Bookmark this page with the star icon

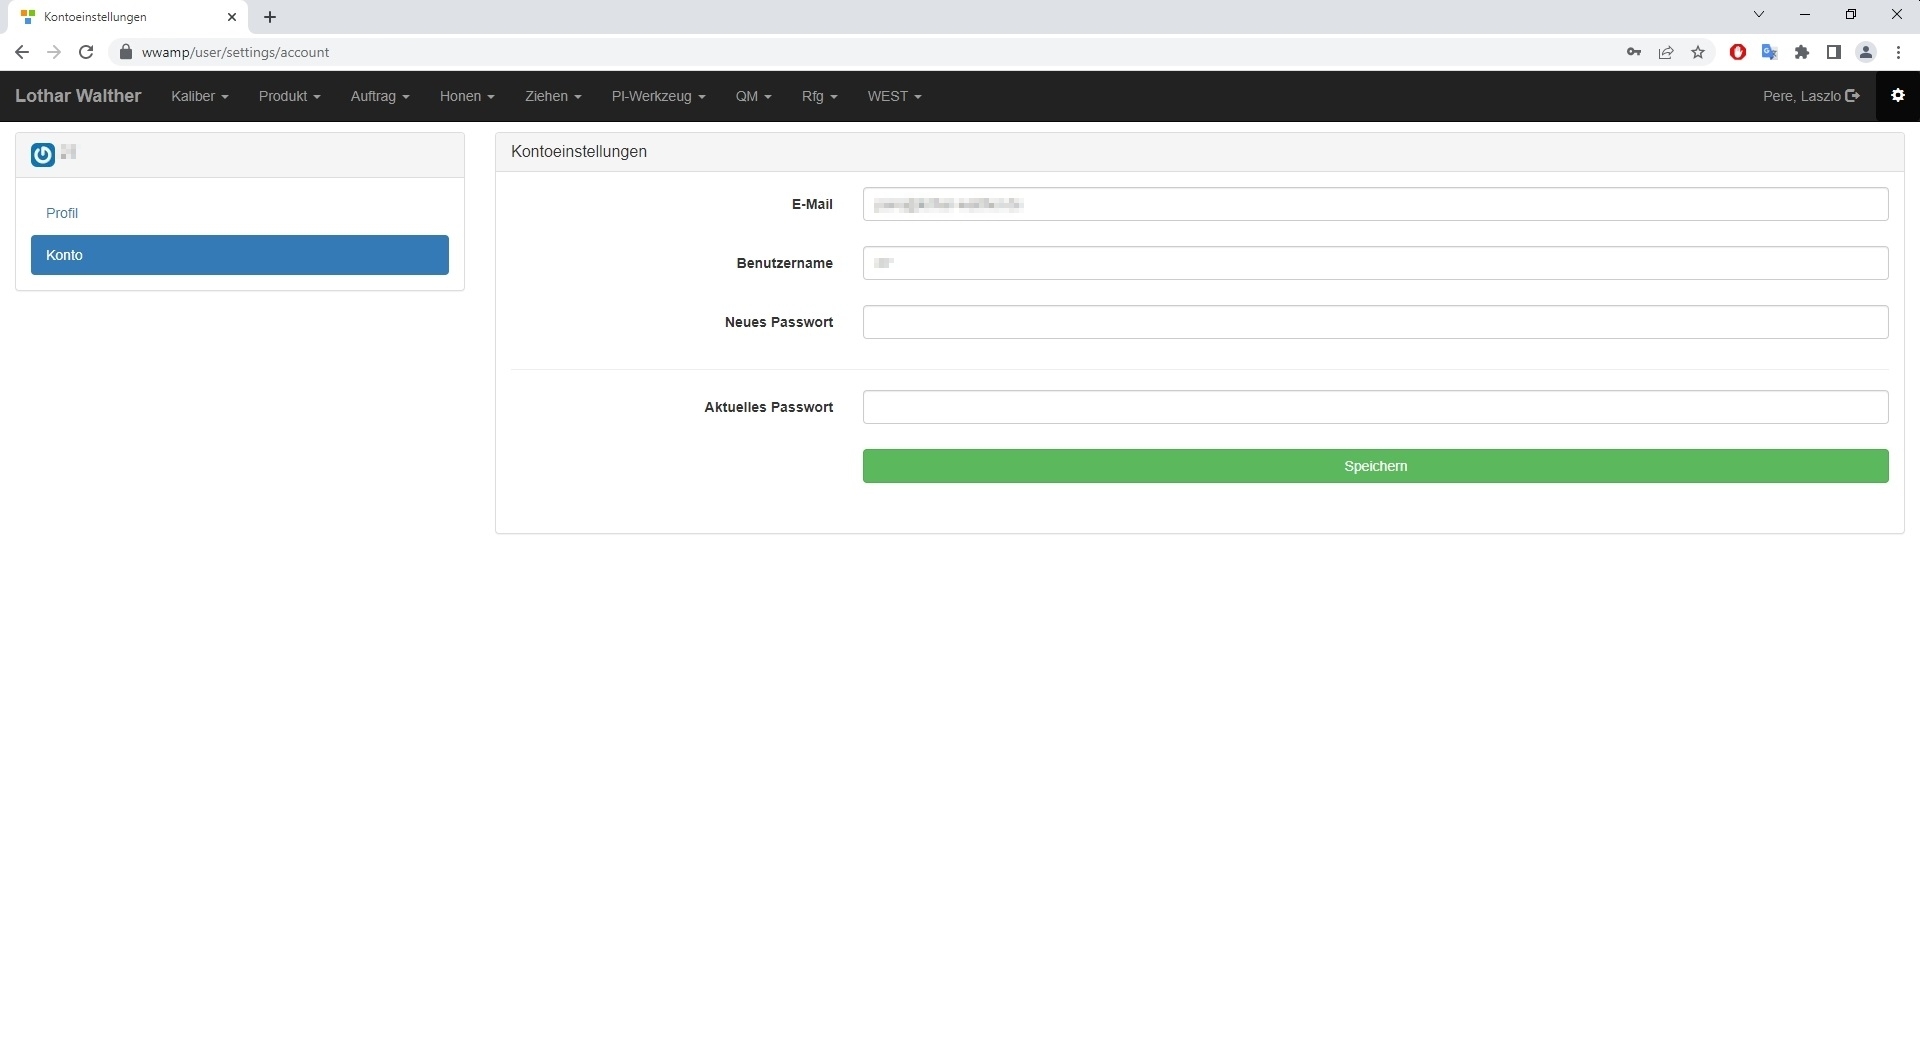click(1698, 52)
